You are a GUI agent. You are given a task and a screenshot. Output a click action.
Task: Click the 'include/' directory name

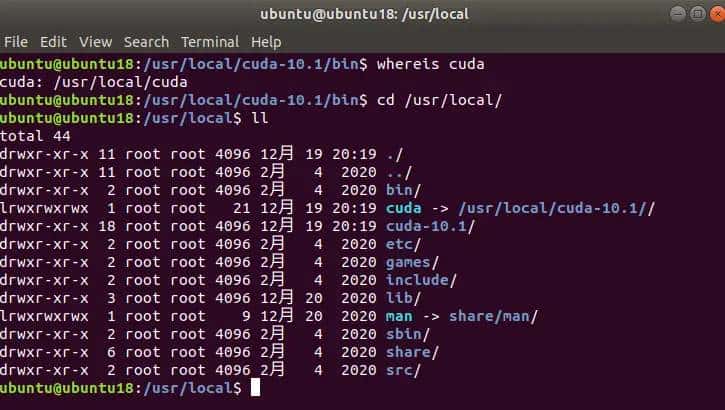click(421, 280)
